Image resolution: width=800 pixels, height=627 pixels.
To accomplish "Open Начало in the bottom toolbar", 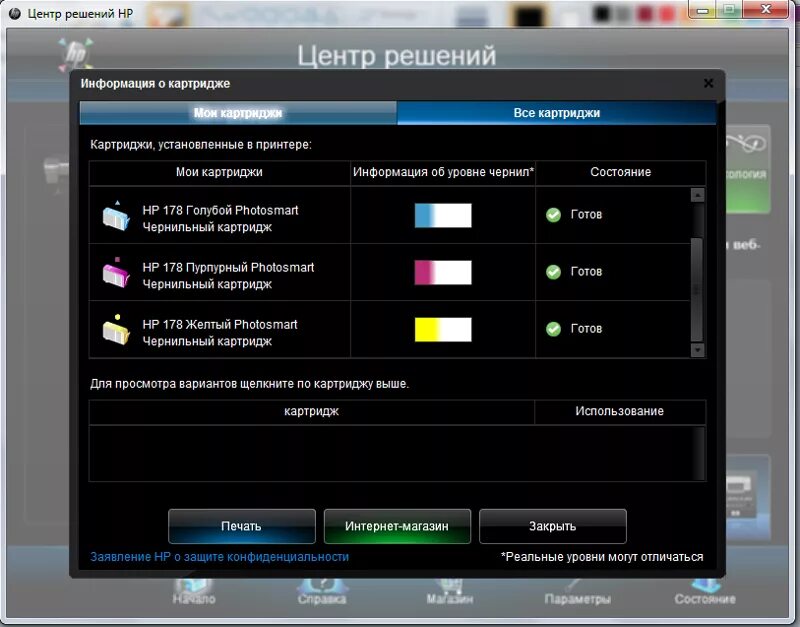I will 193,592.
